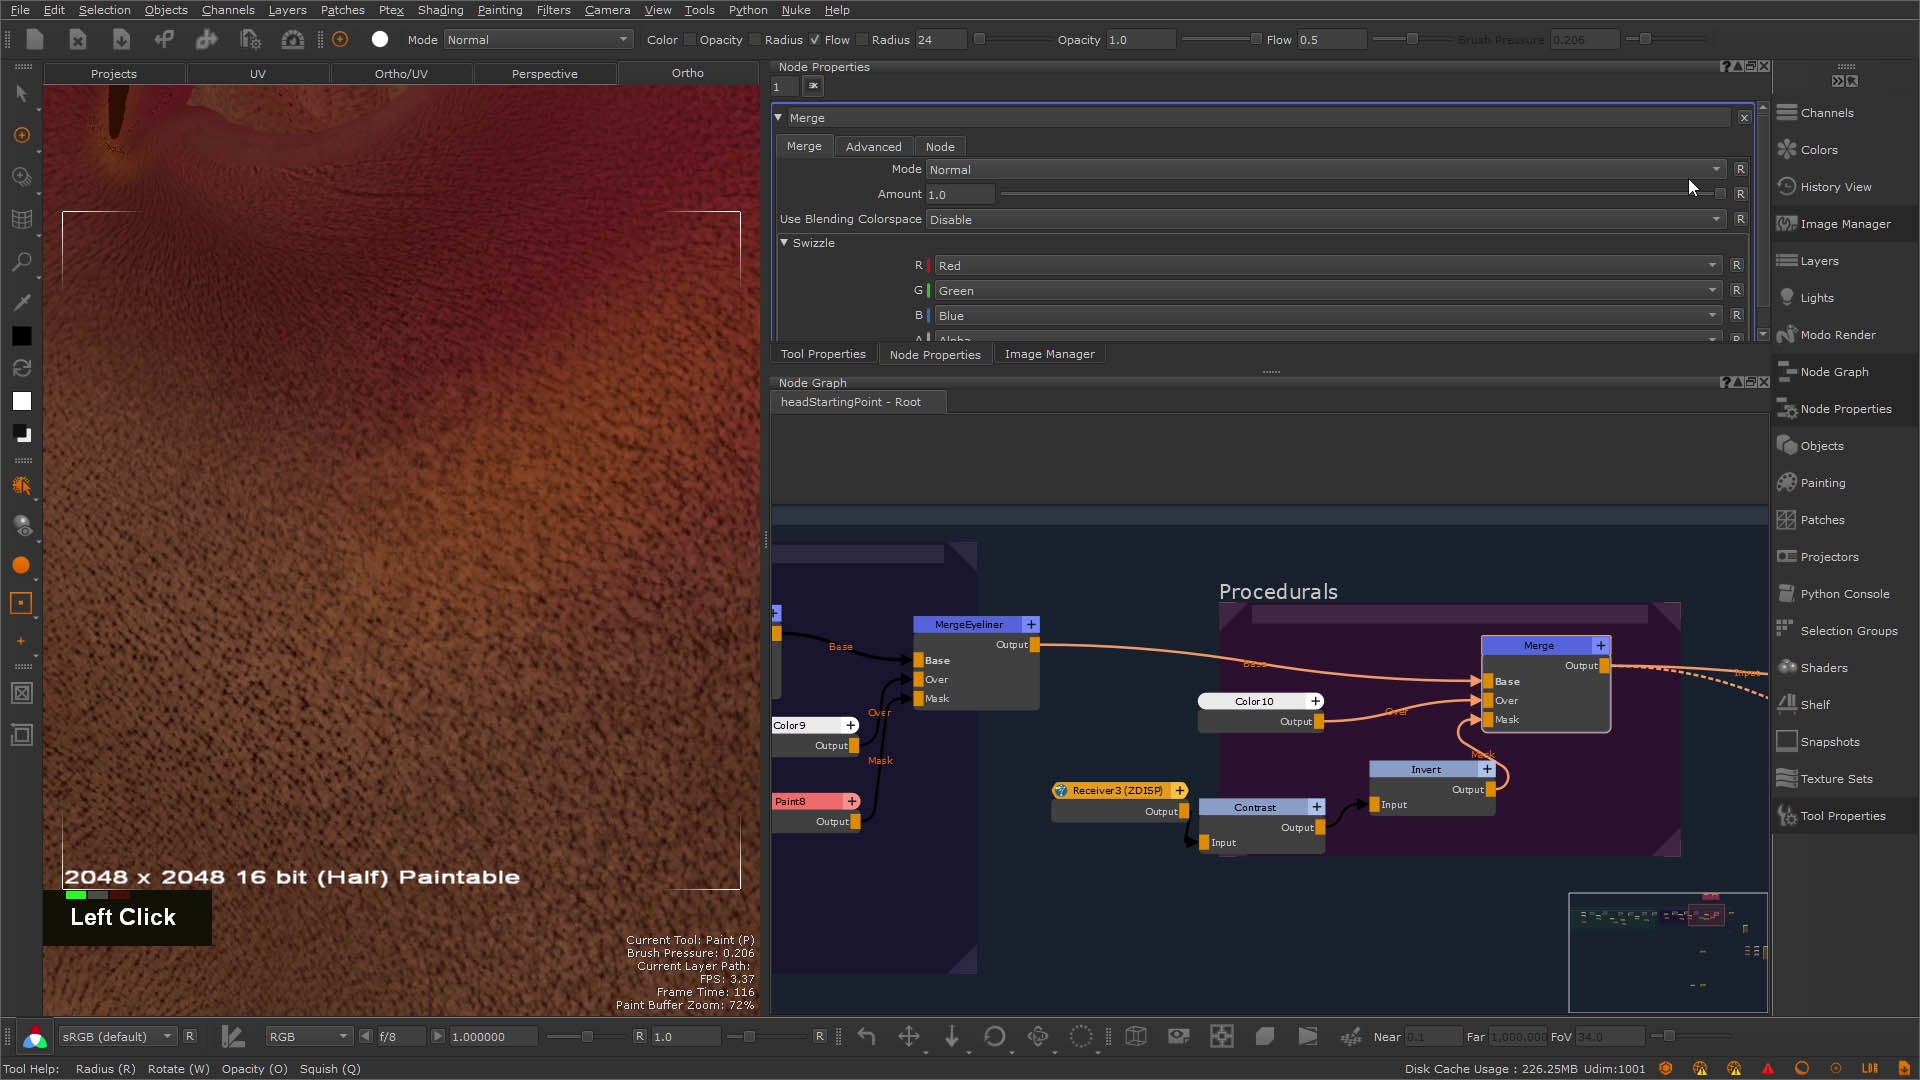Open the Swizzle B channel Blue dropdown
This screenshot has width=1920, height=1080.
point(1327,315)
